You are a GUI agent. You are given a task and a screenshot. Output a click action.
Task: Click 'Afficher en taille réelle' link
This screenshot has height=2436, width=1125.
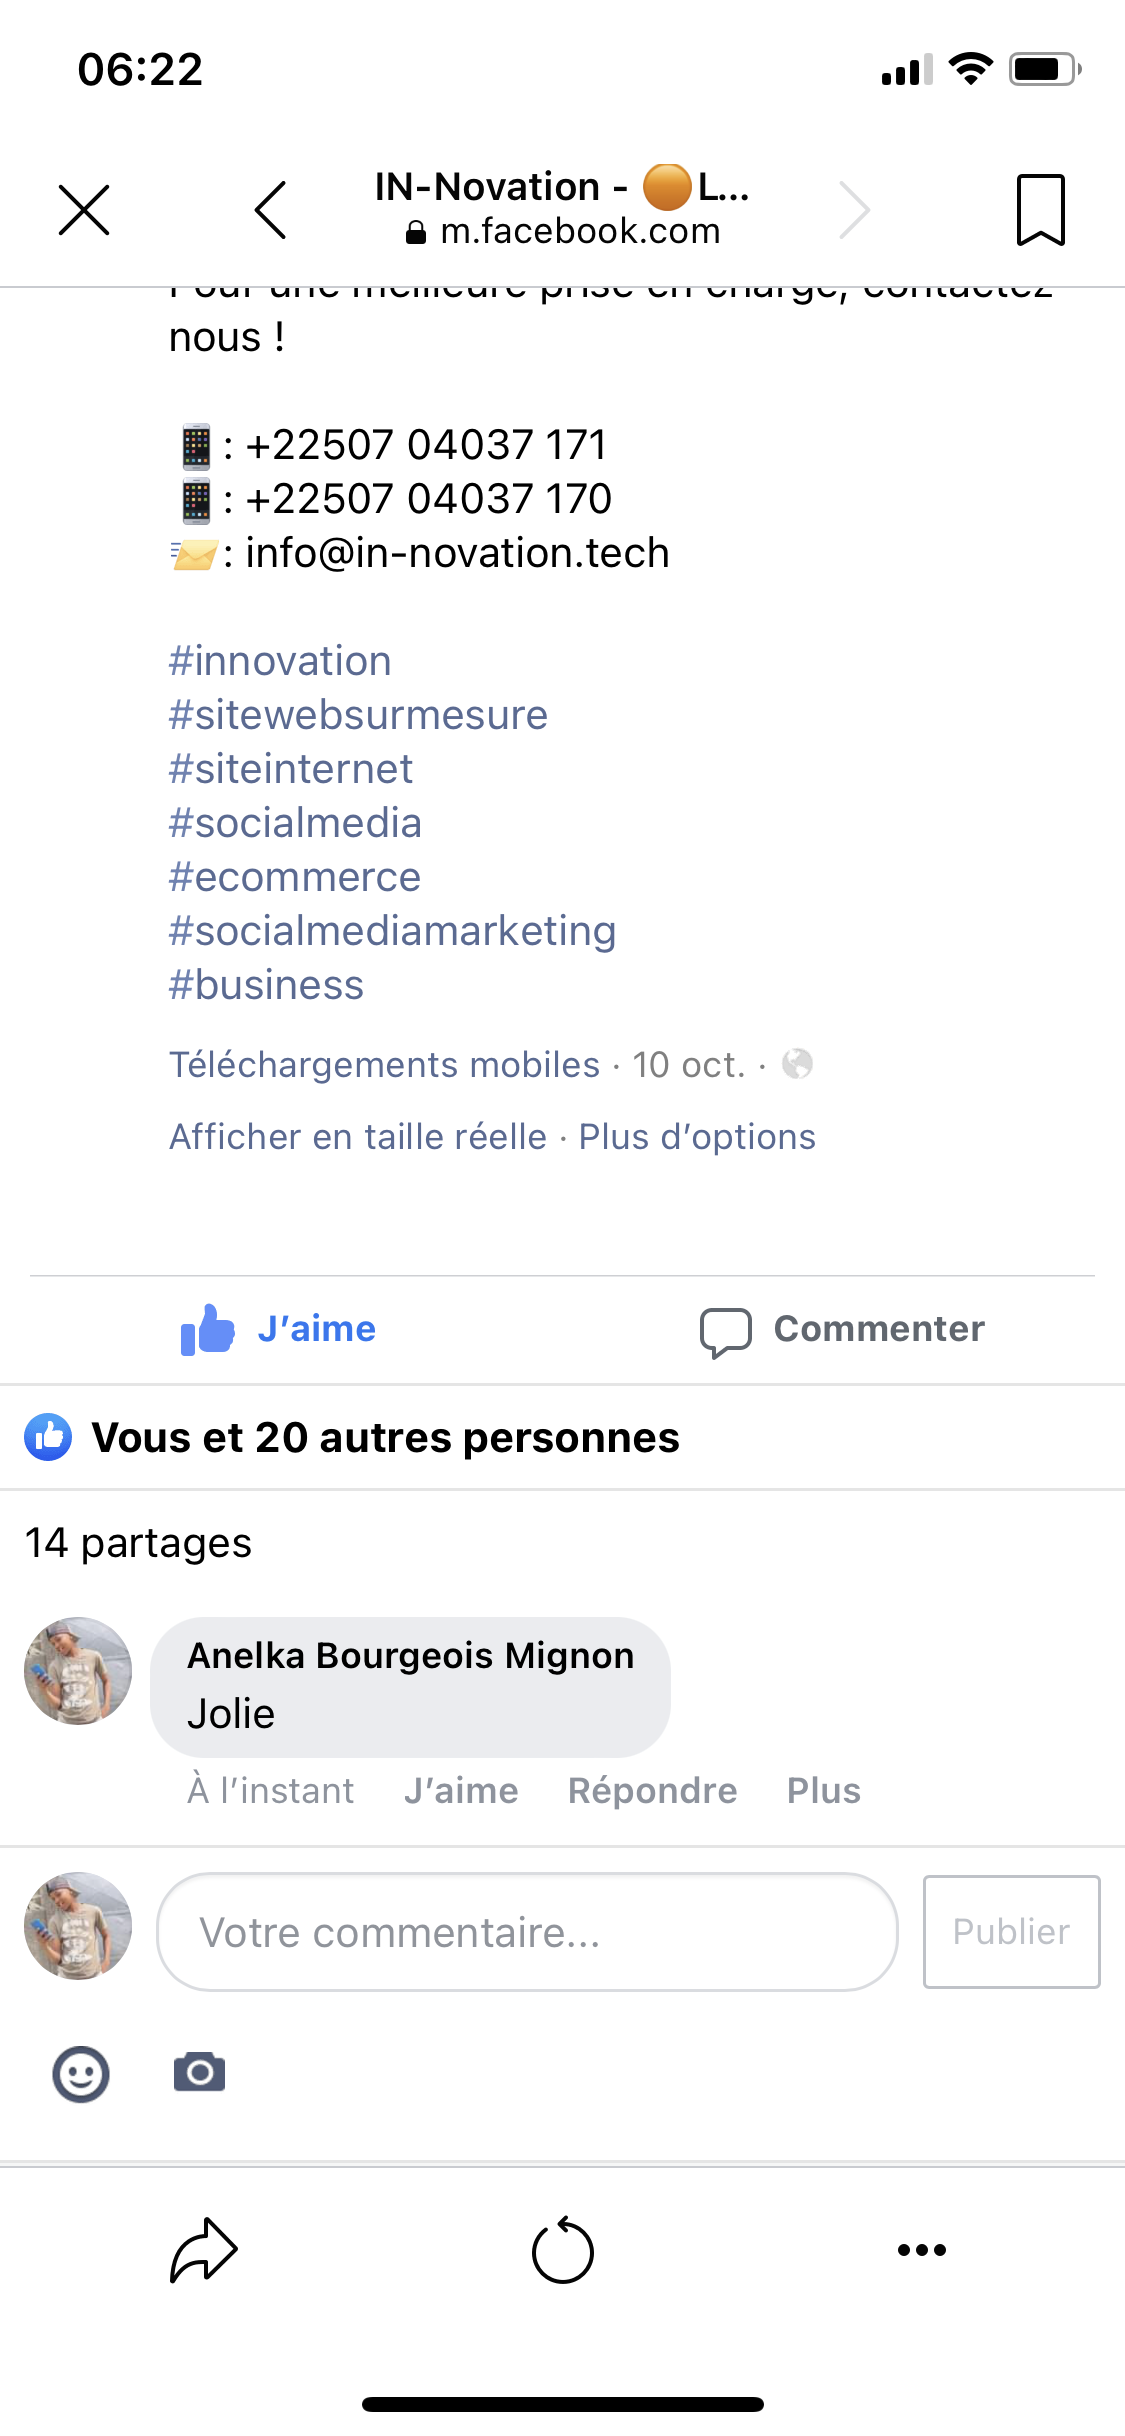(358, 1137)
